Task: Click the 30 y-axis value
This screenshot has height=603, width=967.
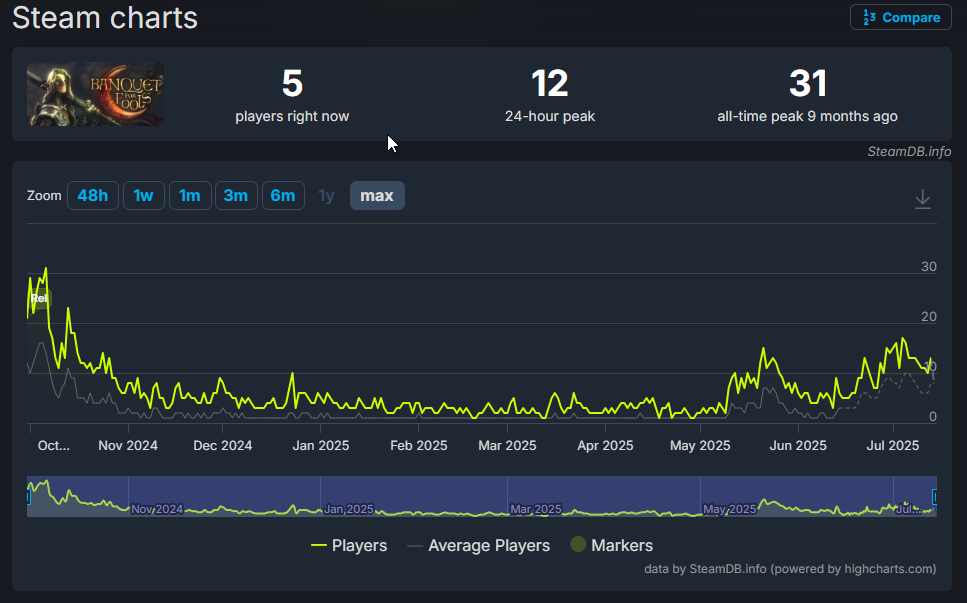Action: coord(928,266)
